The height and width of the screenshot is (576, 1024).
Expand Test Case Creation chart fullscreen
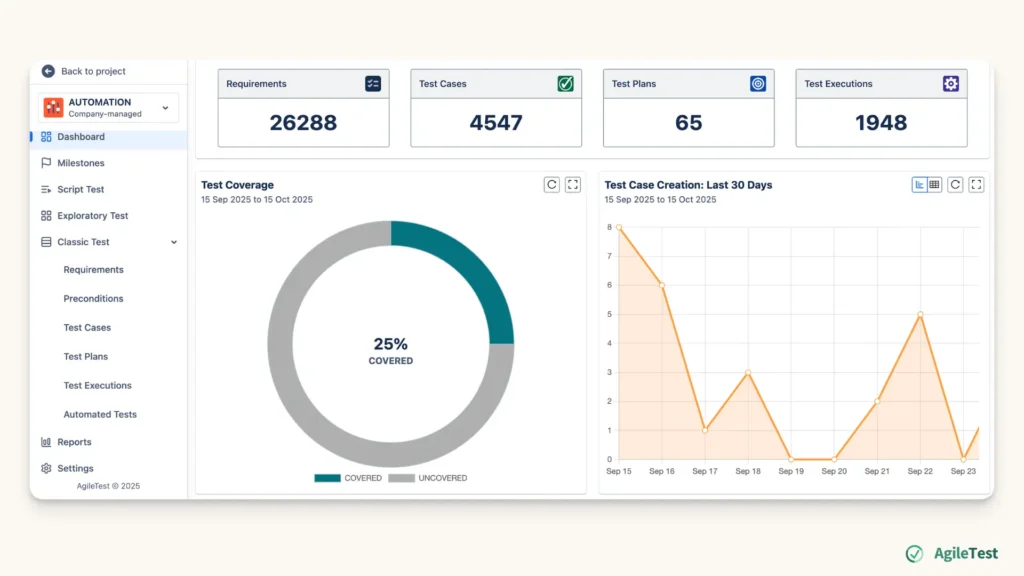point(976,185)
